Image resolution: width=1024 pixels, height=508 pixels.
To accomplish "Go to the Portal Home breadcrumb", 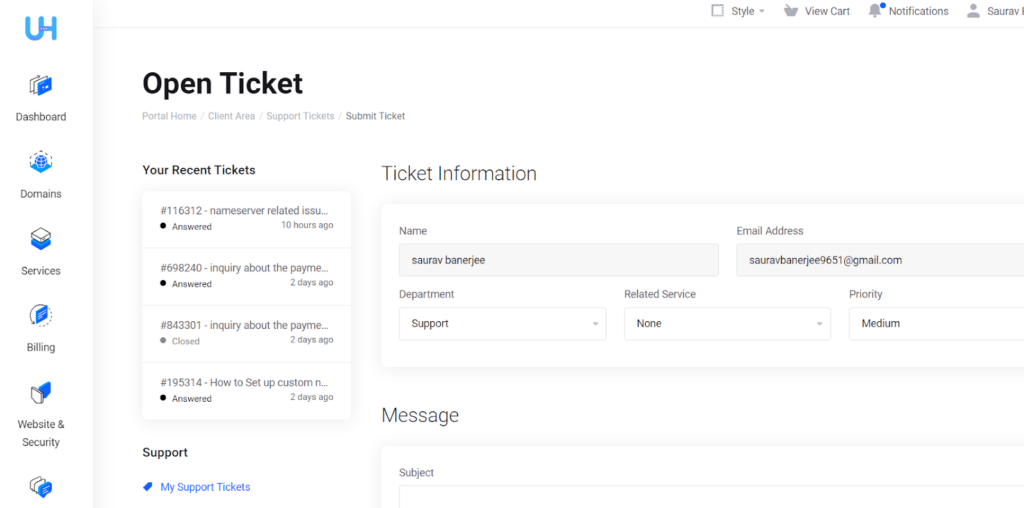I will click(169, 116).
